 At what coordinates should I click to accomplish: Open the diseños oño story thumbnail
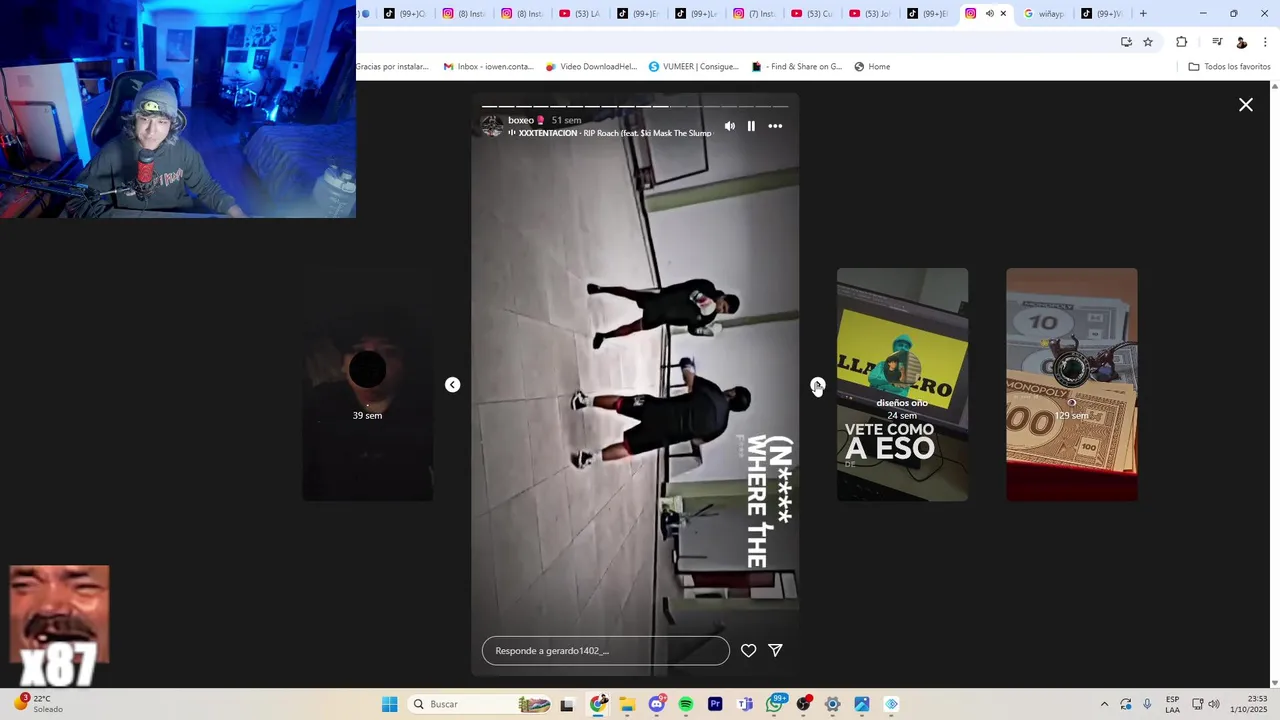[x=902, y=384]
